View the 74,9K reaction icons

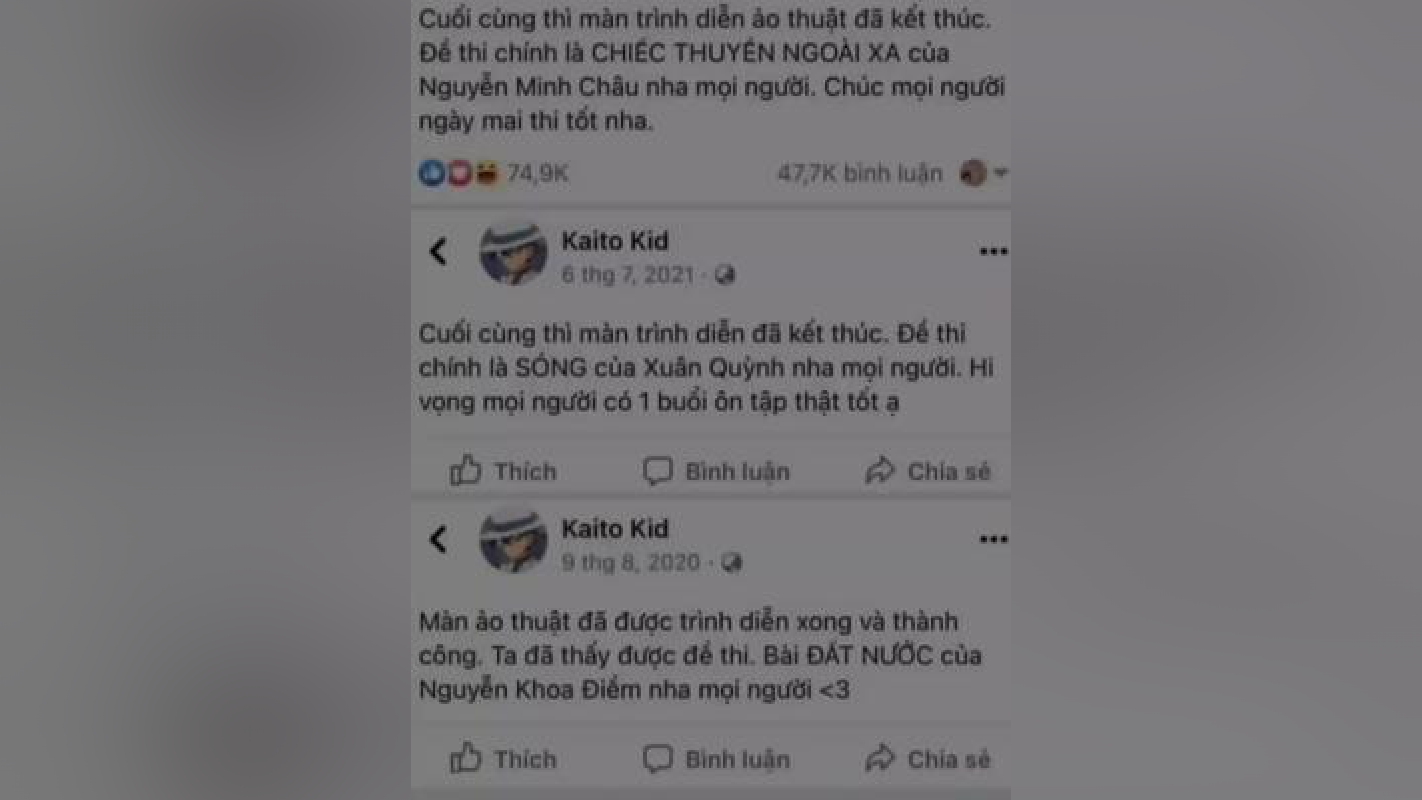(x=459, y=174)
